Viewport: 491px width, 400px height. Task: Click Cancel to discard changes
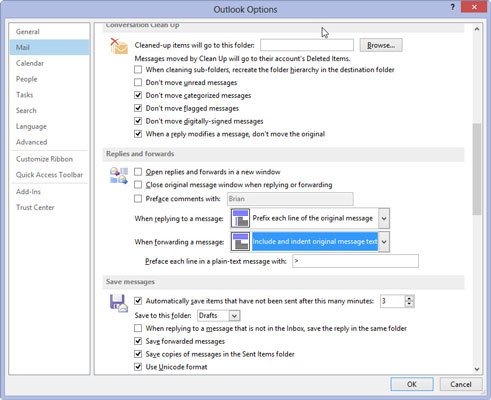pos(461,384)
